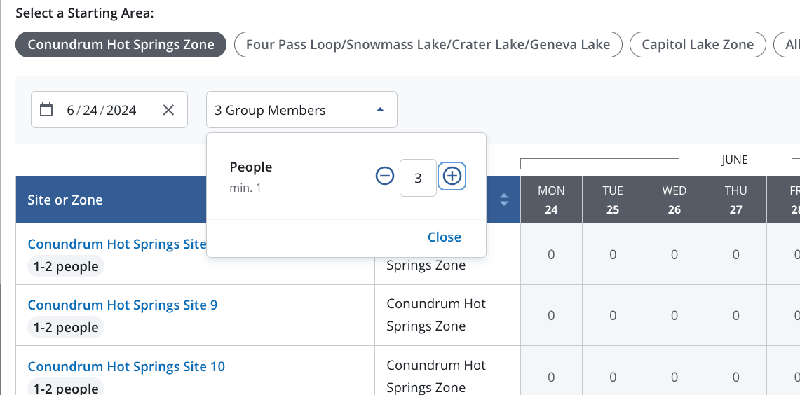Click the WED 26 column header
The width and height of the screenshot is (800, 395).
(674, 200)
